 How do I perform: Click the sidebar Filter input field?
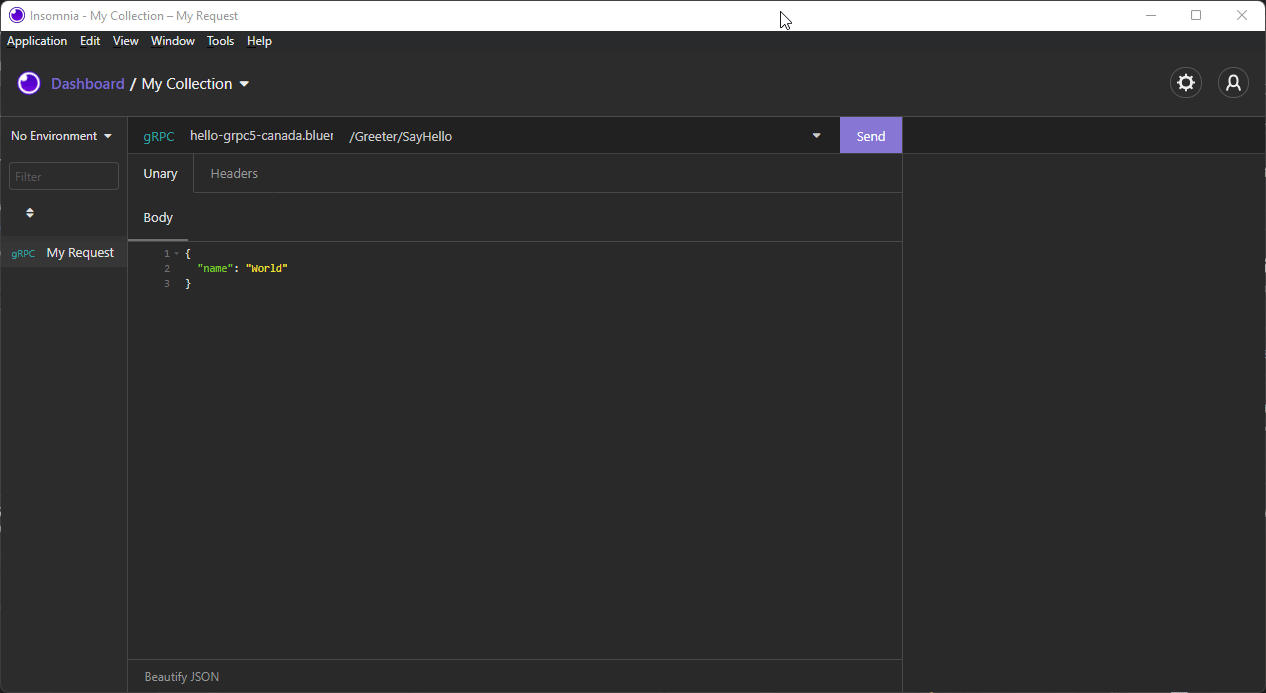coord(64,176)
